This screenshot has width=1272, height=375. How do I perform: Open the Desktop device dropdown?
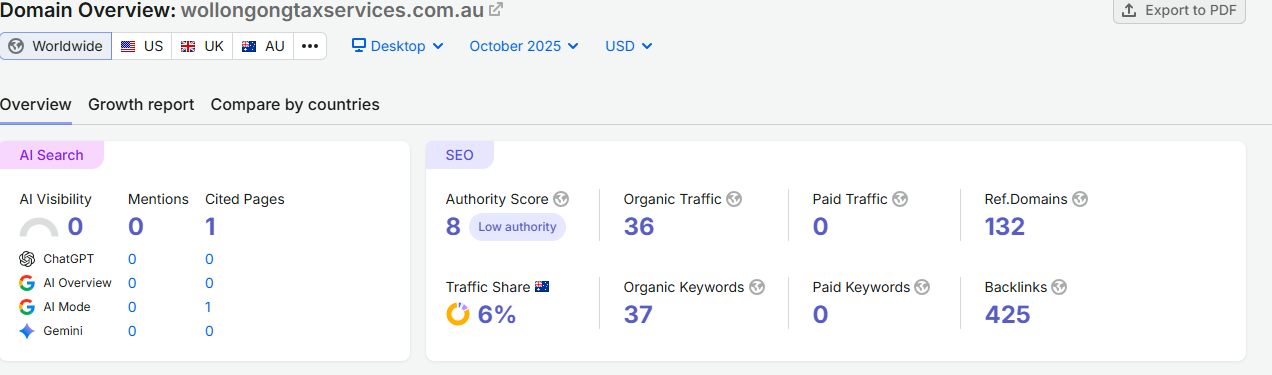tap(397, 46)
